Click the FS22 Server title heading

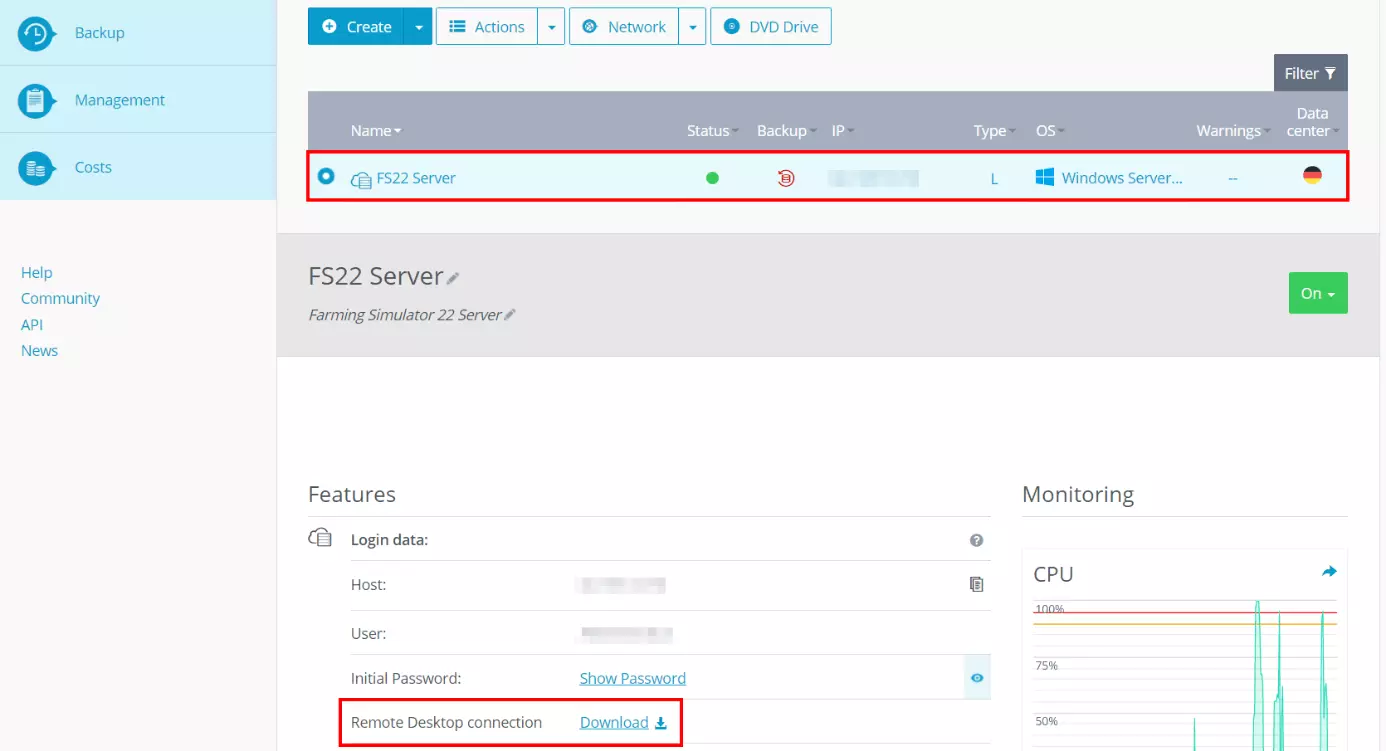376,276
